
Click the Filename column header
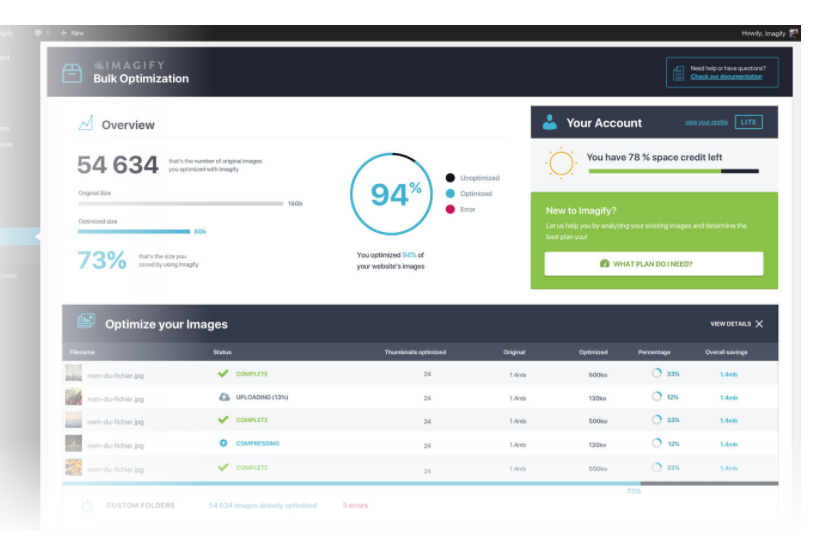coord(82,352)
